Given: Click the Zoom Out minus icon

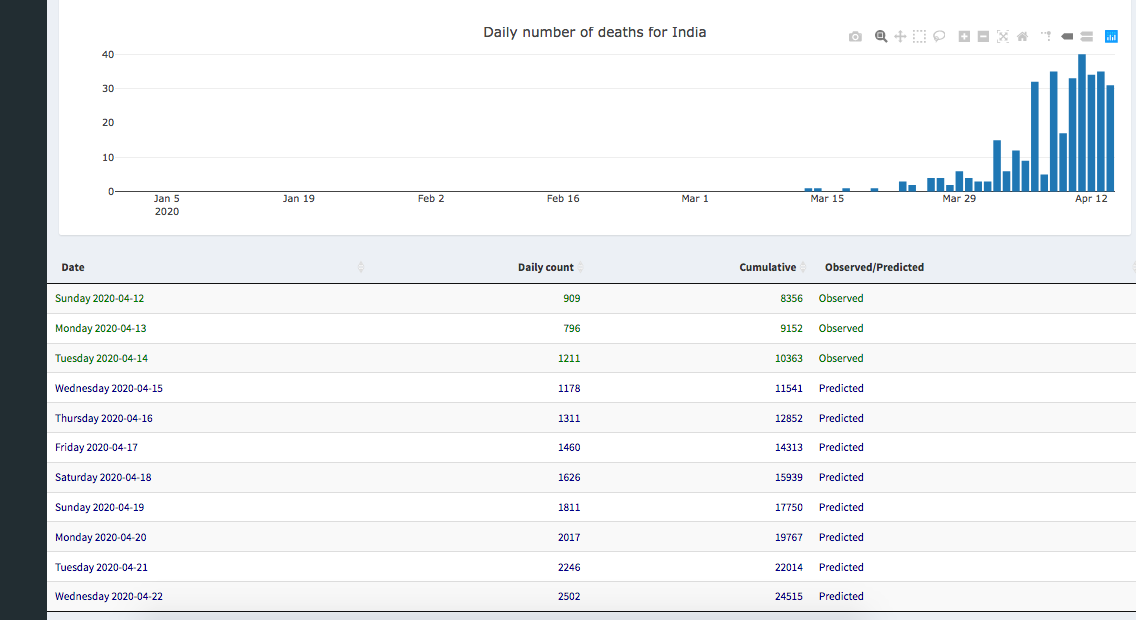Looking at the screenshot, I should click(983, 37).
